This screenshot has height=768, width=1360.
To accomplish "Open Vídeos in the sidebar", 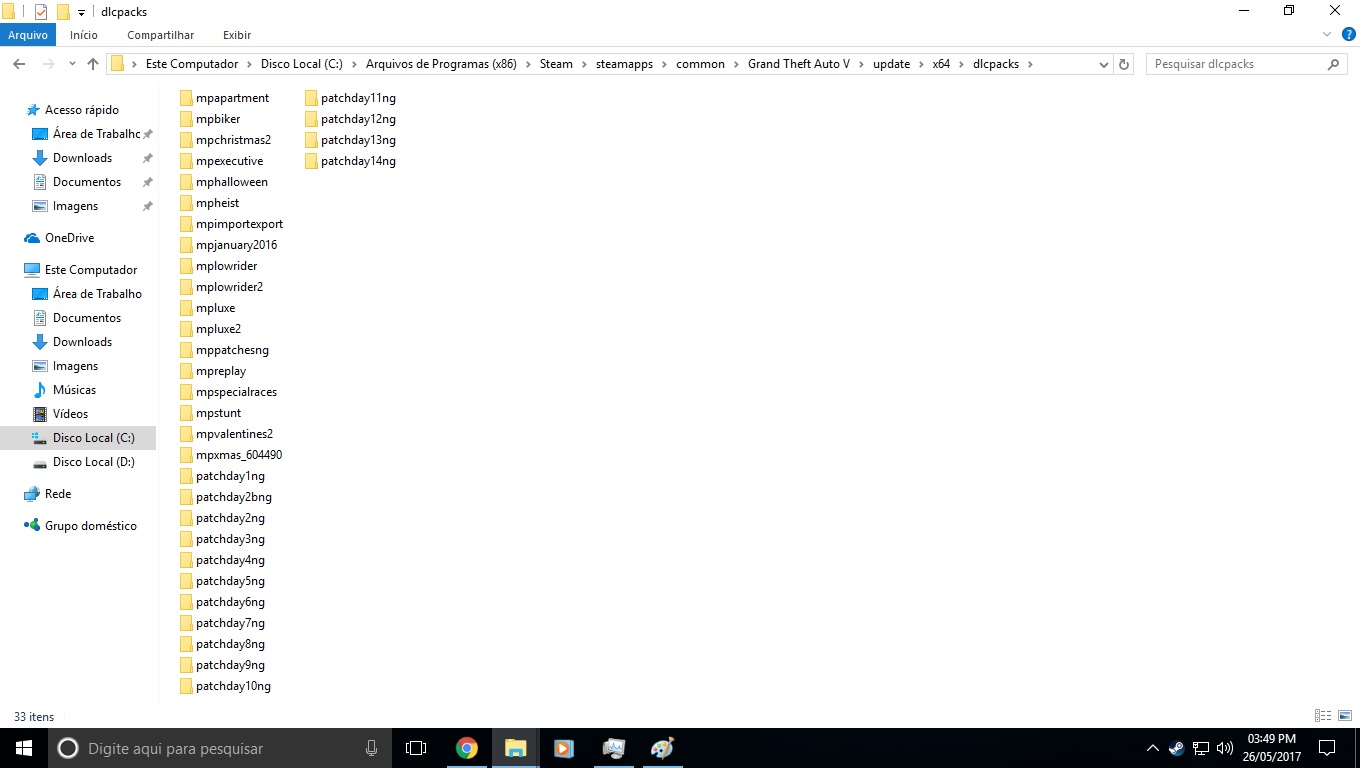I will 70,414.
